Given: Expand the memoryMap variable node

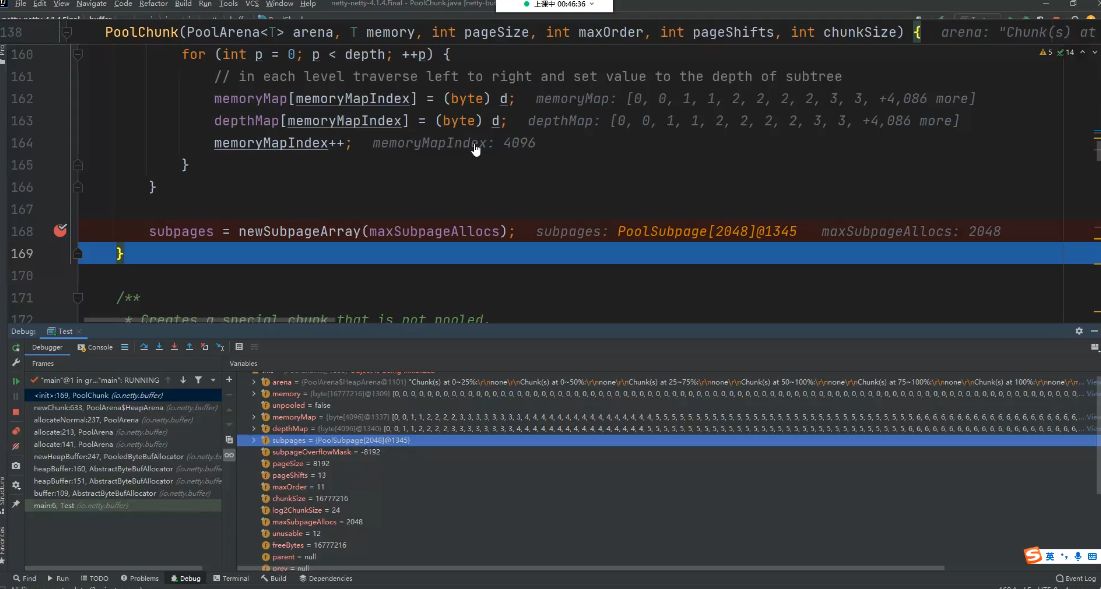Looking at the screenshot, I should (254, 417).
